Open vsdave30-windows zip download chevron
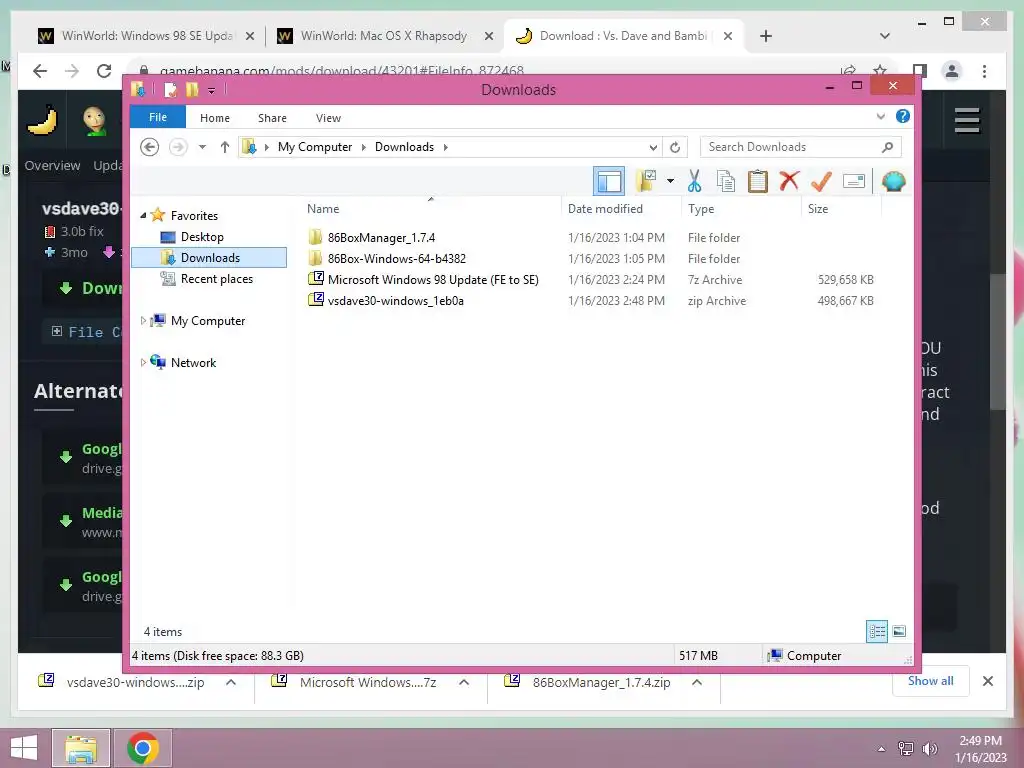Image resolution: width=1024 pixels, height=768 pixels. click(x=231, y=682)
